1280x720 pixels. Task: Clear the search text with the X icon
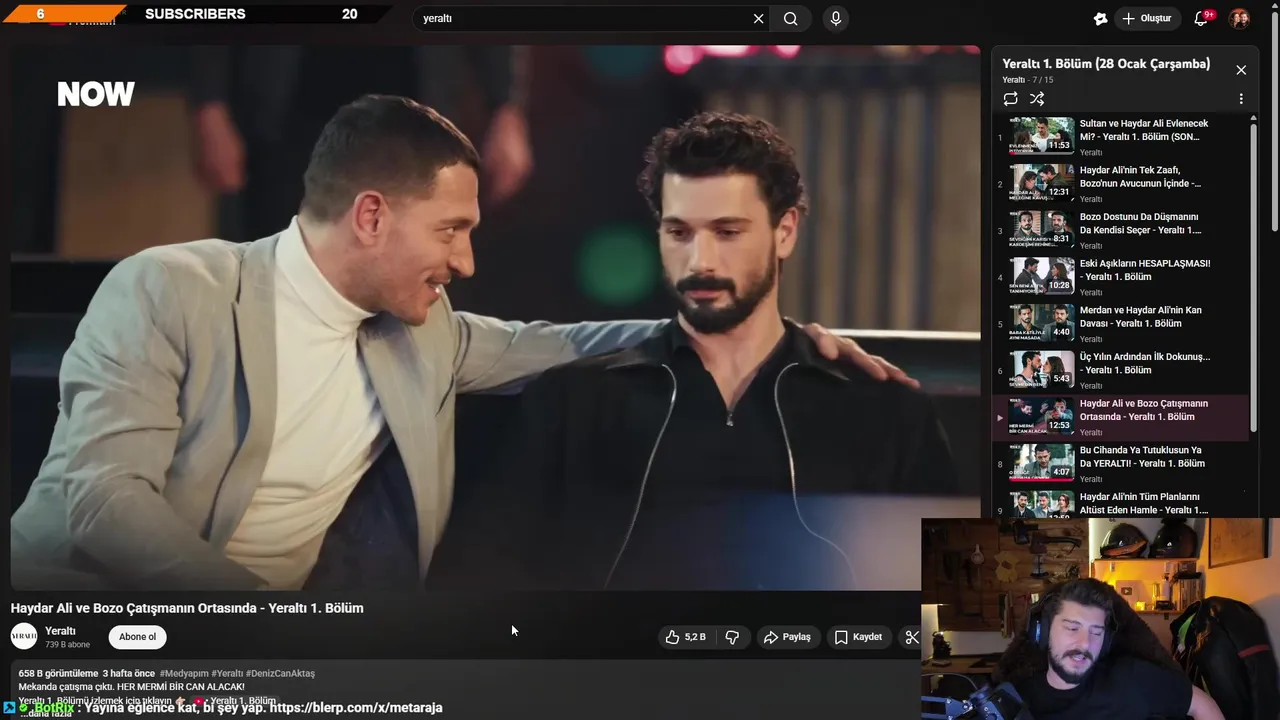758,18
